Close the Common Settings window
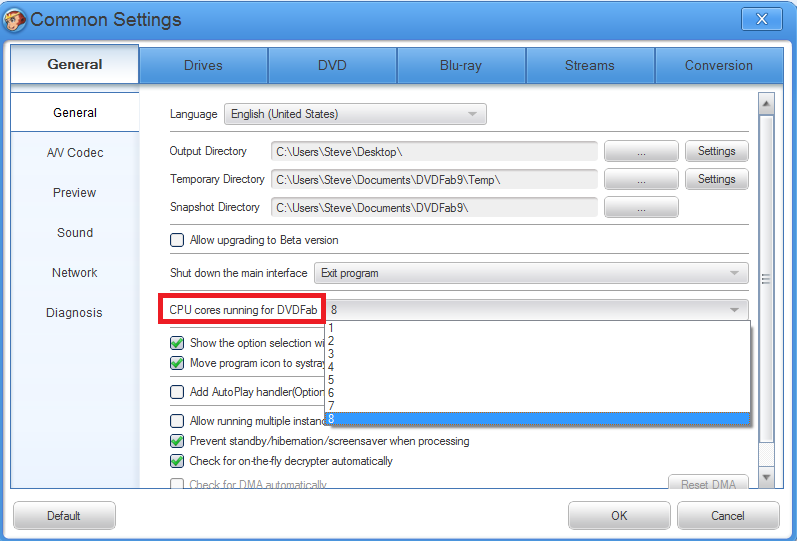The width and height of the screenshot is (797, 541). pyautogui.click(x=761, y=19)
